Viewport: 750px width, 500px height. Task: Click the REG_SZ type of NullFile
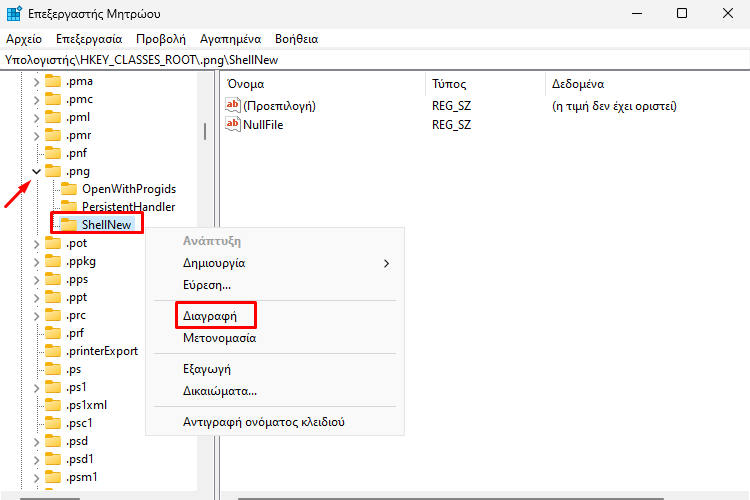451,125
